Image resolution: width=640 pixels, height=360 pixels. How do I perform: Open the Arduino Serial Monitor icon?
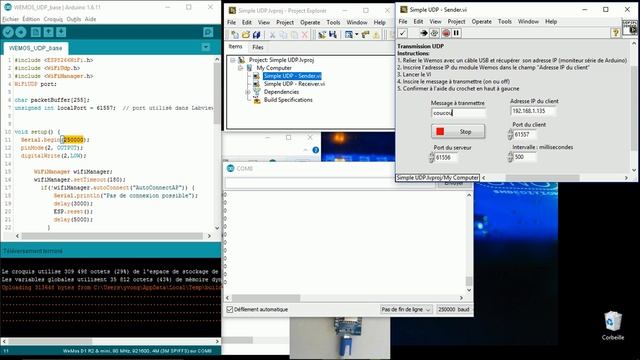208,32
